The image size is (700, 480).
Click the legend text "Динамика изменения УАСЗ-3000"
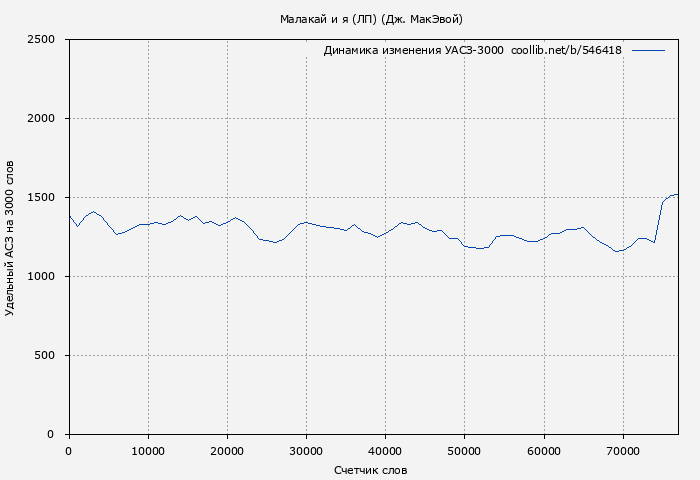click(x=413, y=50)
